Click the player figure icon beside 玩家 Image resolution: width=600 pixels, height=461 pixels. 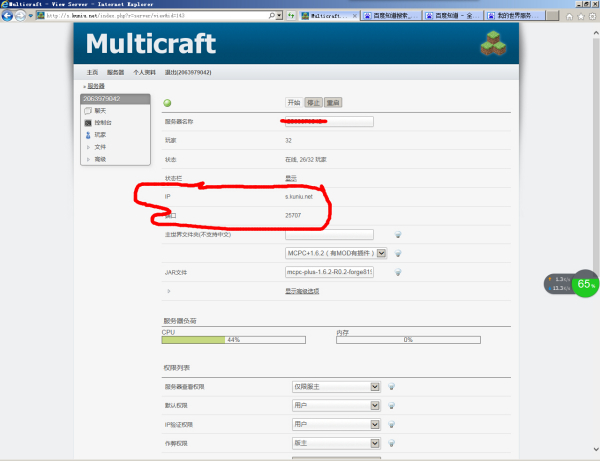[x=88, y=135]
